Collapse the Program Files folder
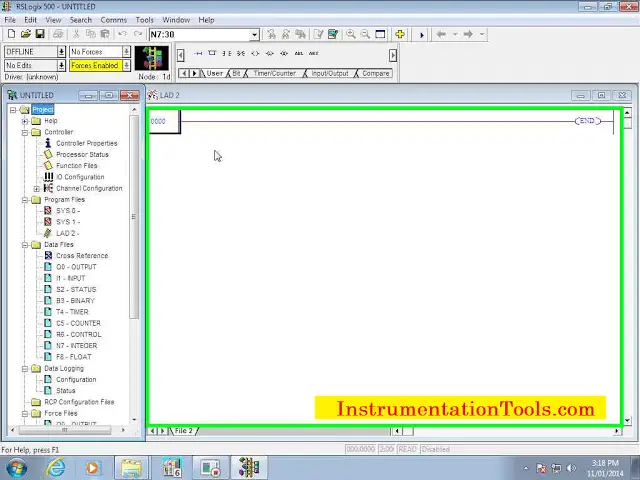The width and height of the screenshot is (640, 480). 25,200
